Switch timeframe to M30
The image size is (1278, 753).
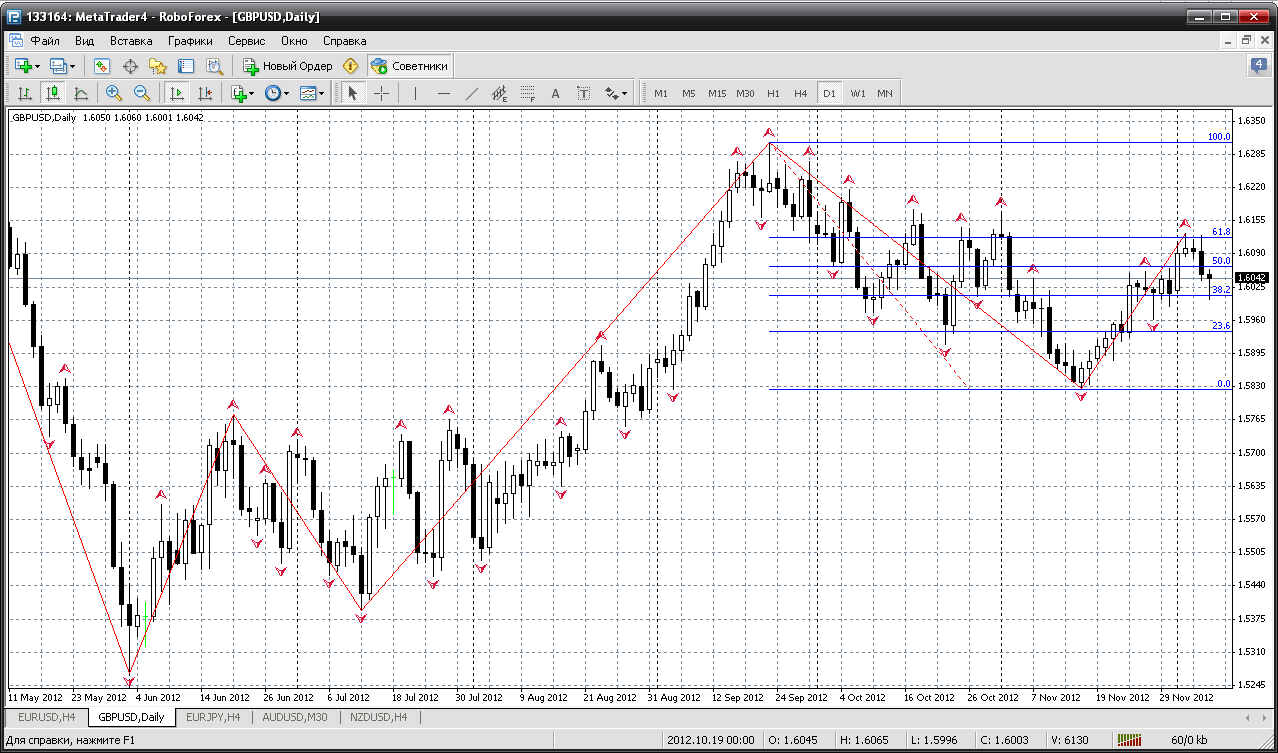pos(745,93)
